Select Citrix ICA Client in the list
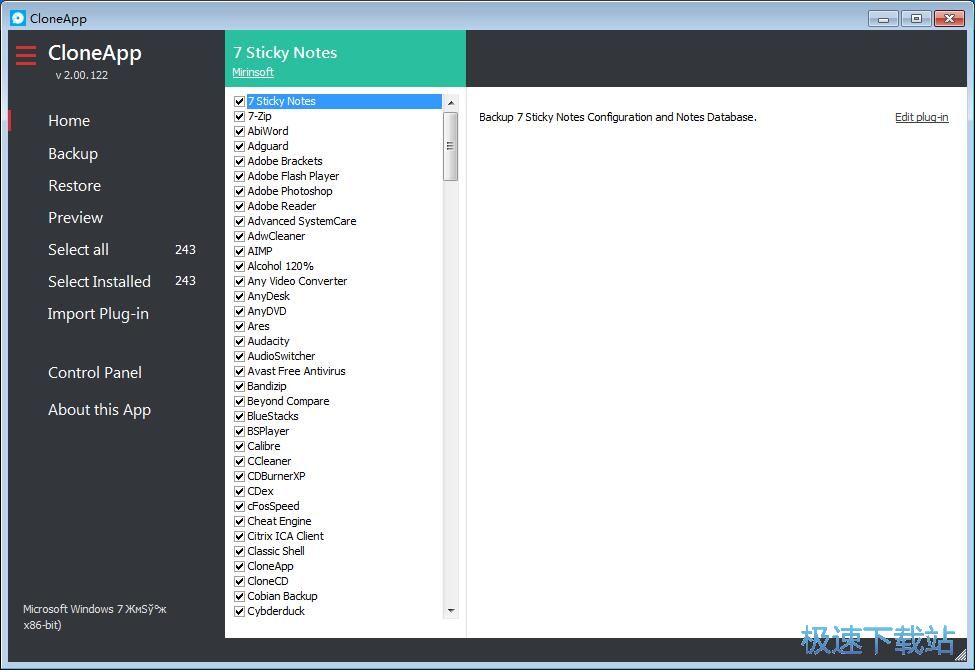Viewport: 975px width, 670px height. [285, 536]
